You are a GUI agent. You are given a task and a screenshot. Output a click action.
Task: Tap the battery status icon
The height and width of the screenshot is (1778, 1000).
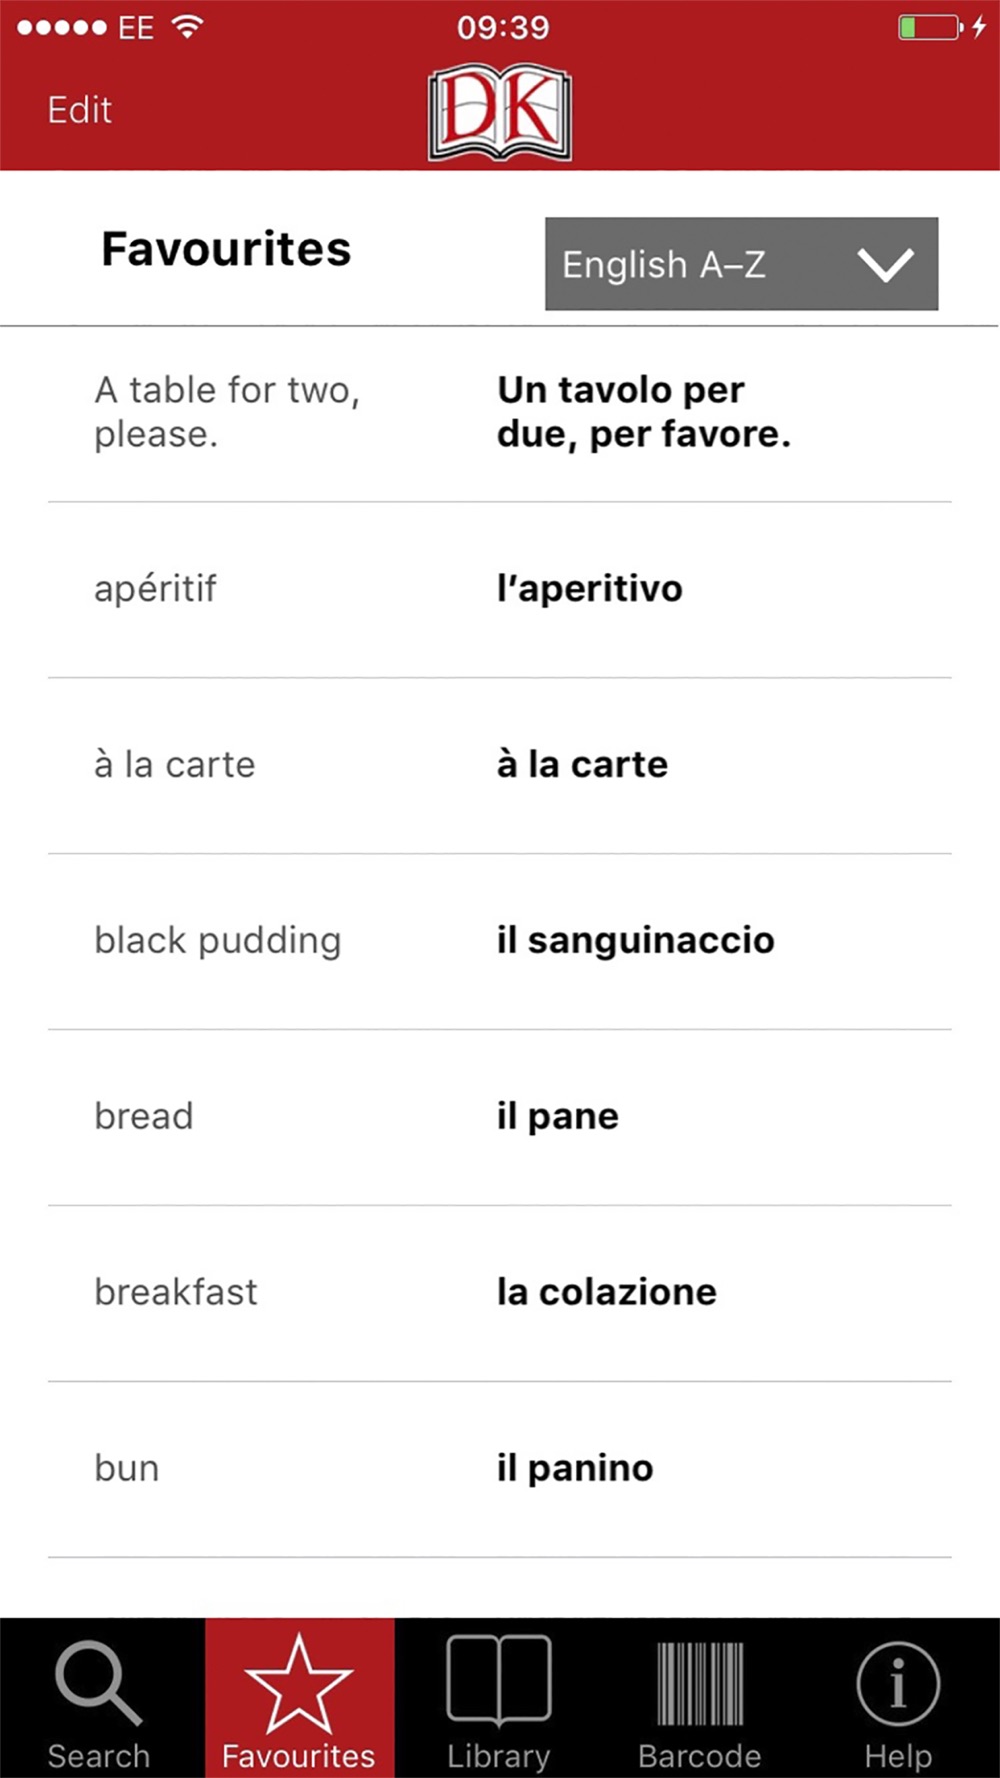click(930, 27)
